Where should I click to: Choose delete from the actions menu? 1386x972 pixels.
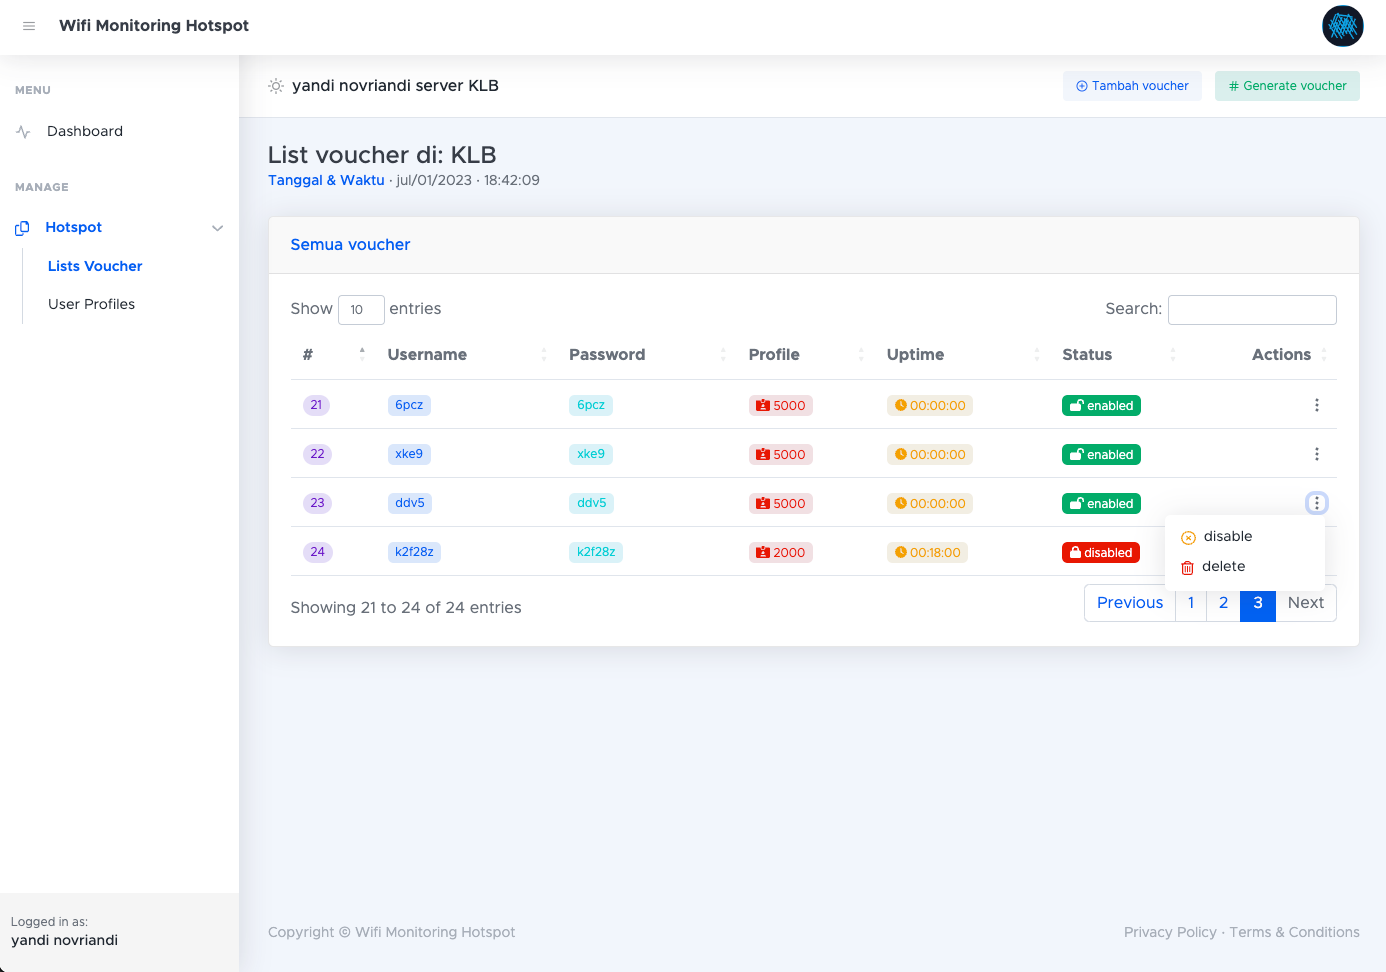coord(1223,567)
